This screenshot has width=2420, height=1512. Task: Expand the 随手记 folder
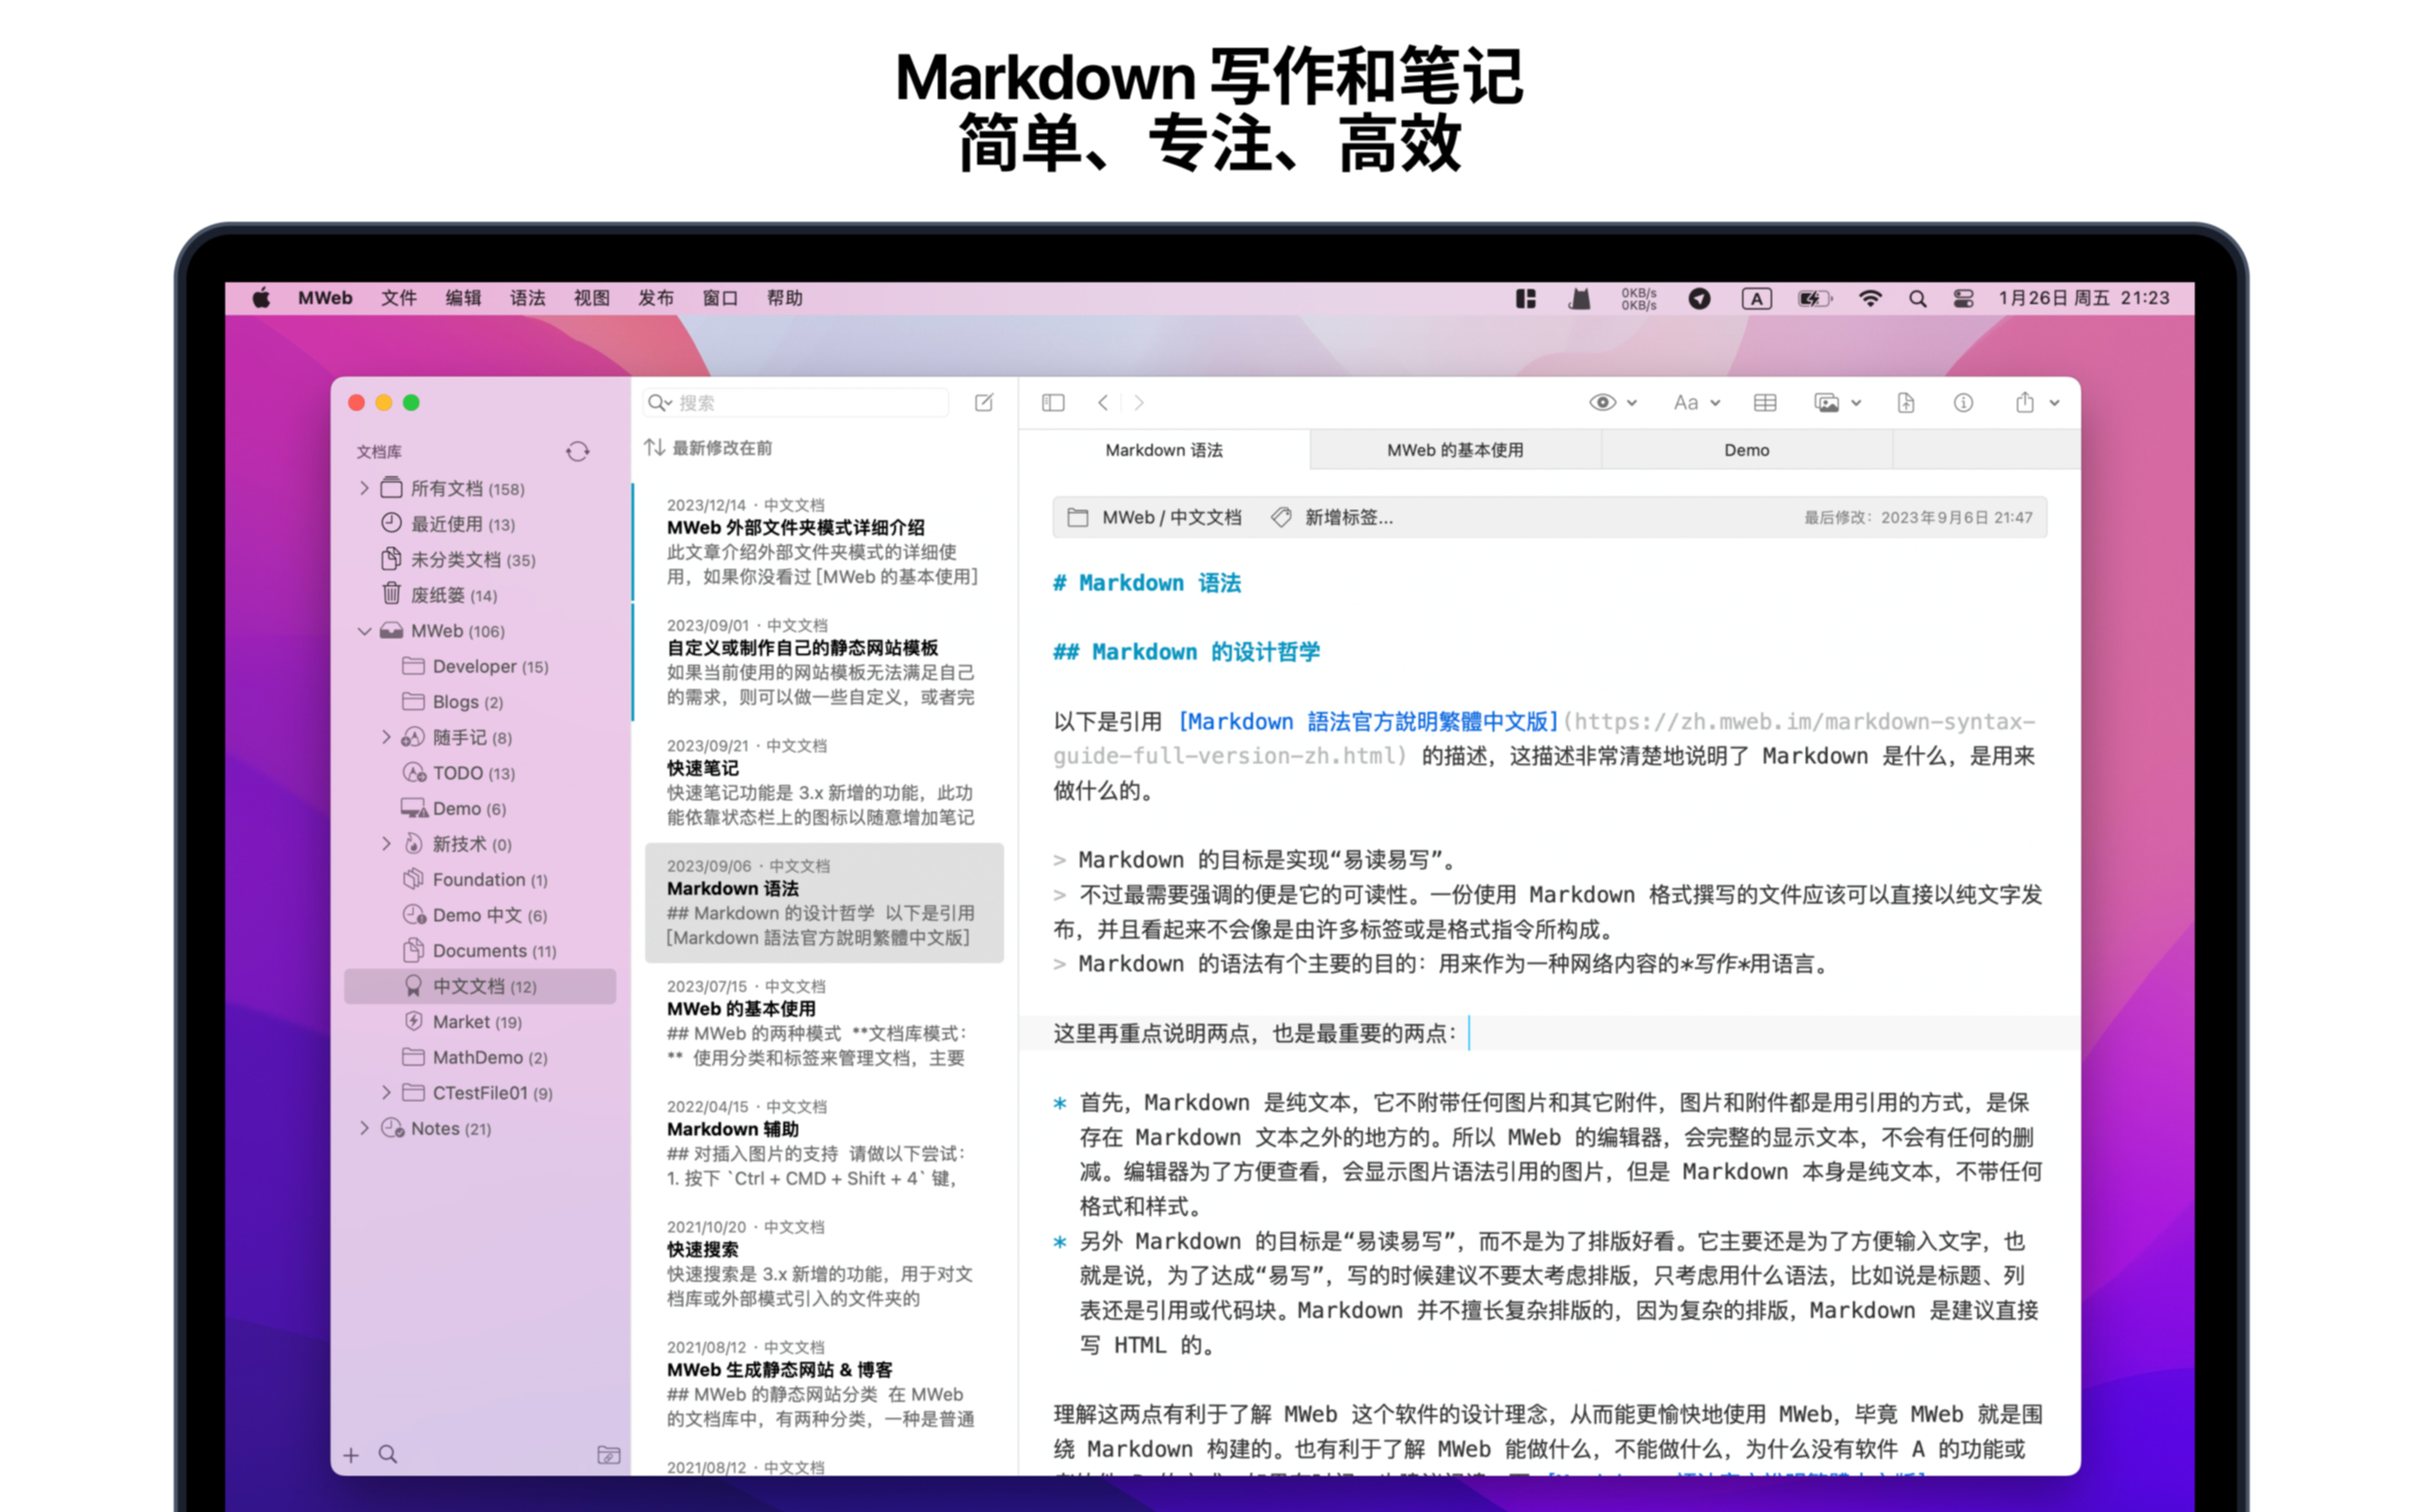tap(387, 737)
